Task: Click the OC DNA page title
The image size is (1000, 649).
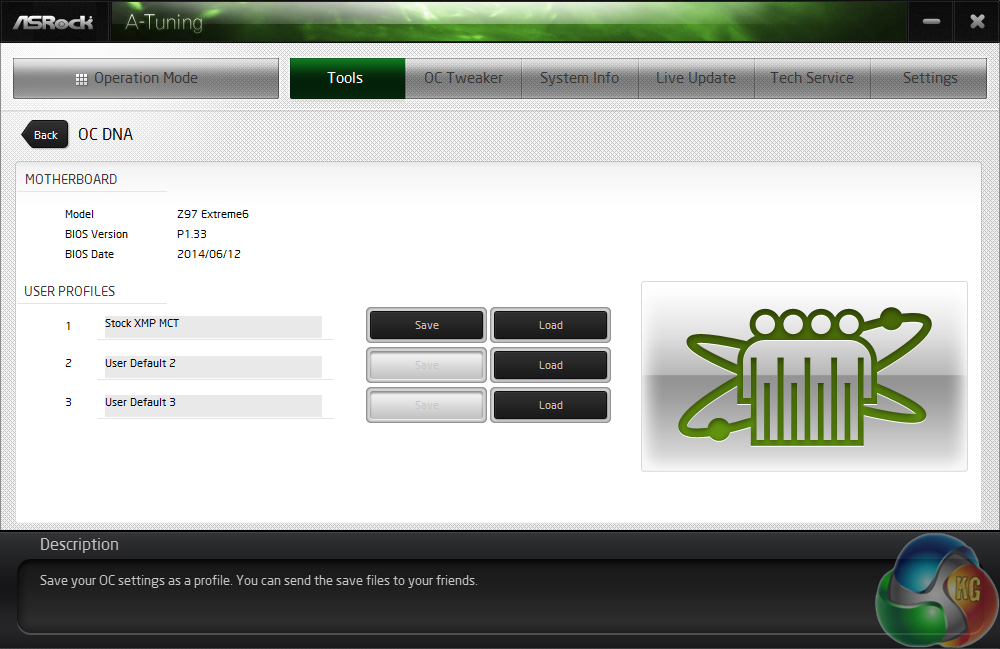Action: (x=105, y=135)
